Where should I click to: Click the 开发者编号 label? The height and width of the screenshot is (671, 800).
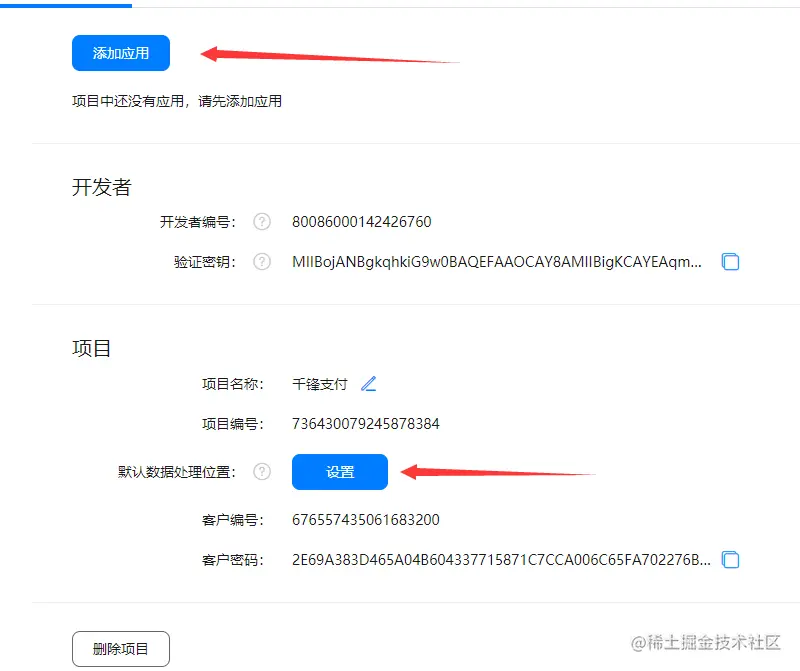pos(198,222)
